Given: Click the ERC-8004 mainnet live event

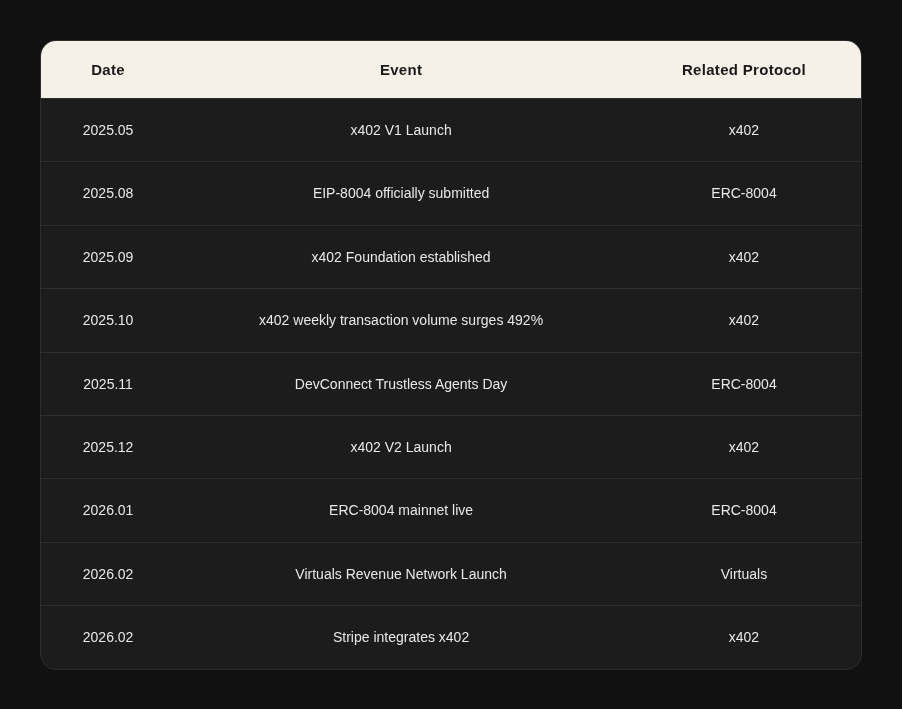Looking at the screenshot, I should pos(401,510).
